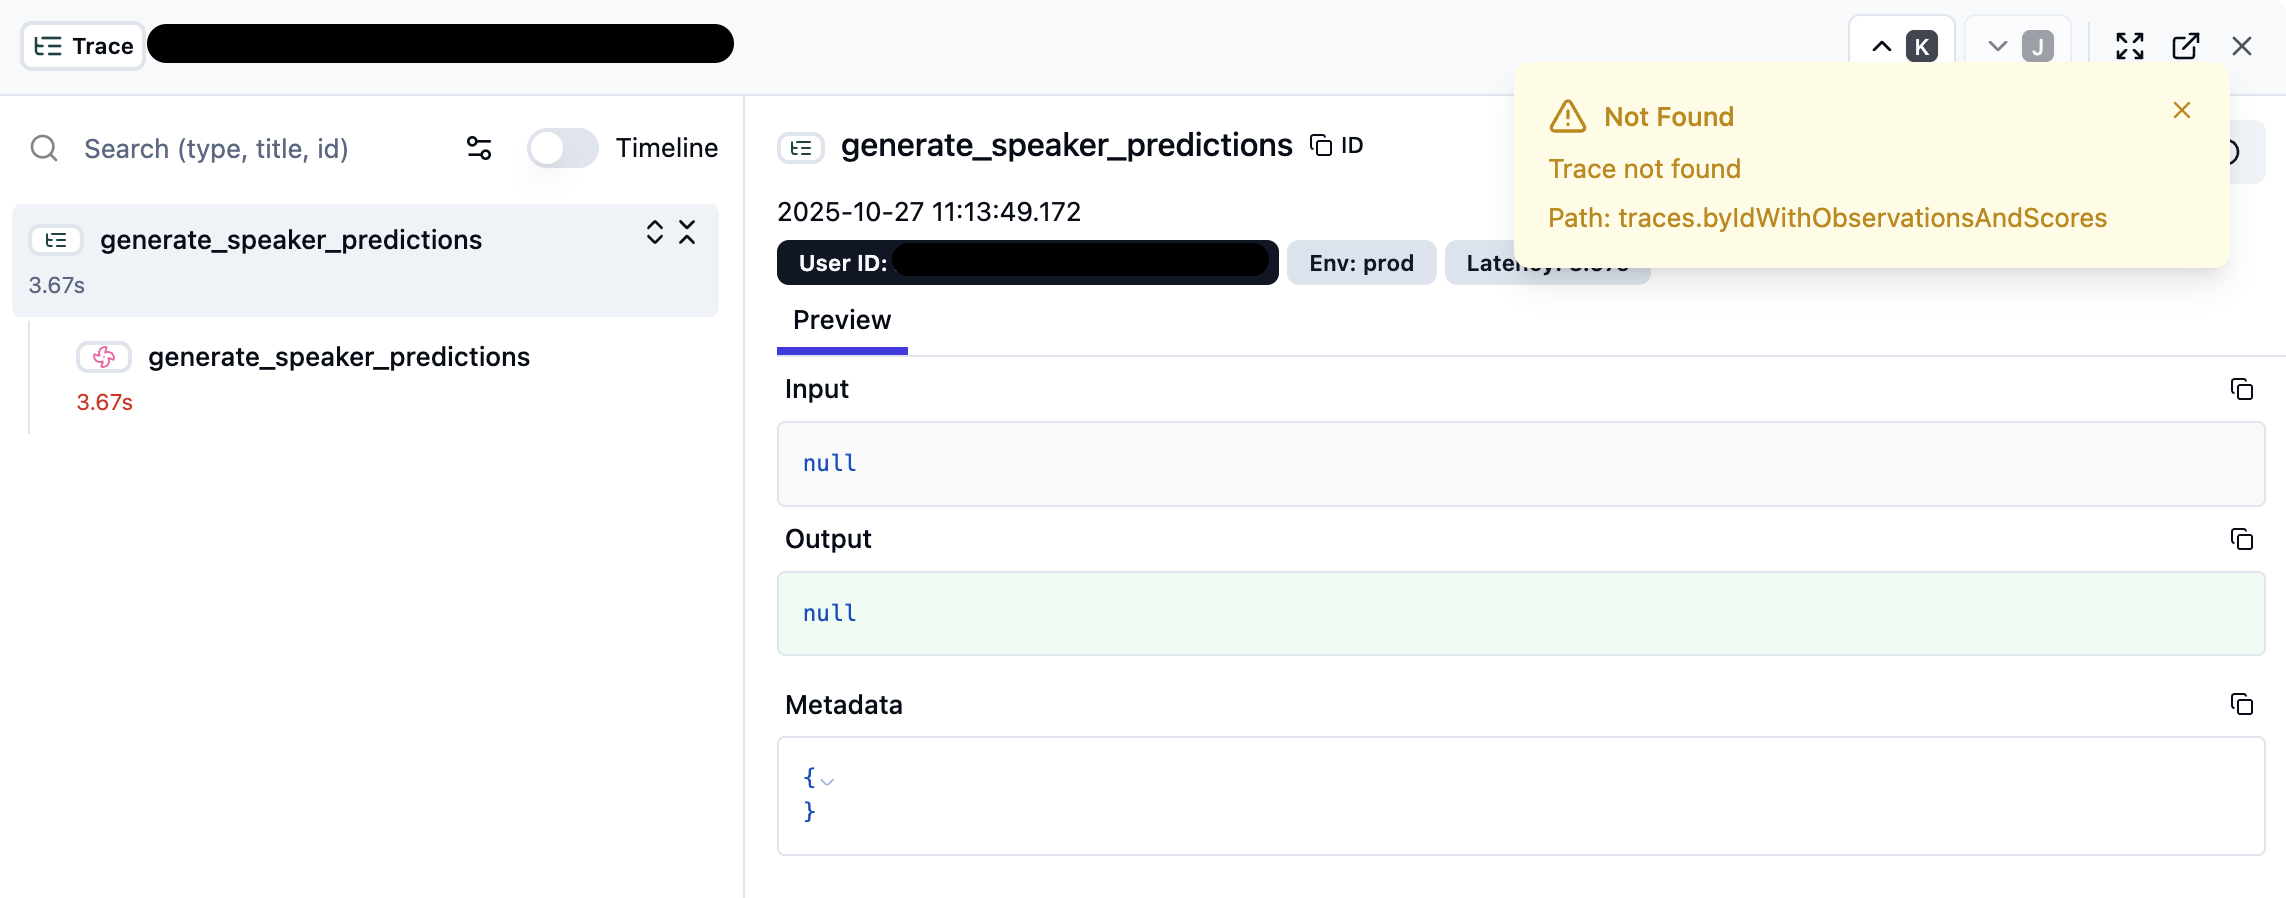Viewport: 2286px width, 898px height.
Task: Copy the Input section content
Action: coord(2241,389)
